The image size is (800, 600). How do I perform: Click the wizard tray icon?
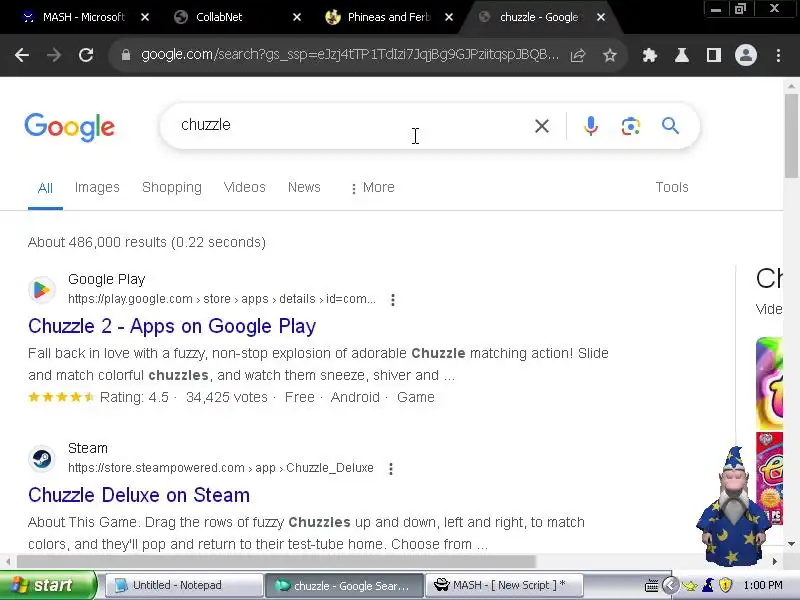(708, 585)
